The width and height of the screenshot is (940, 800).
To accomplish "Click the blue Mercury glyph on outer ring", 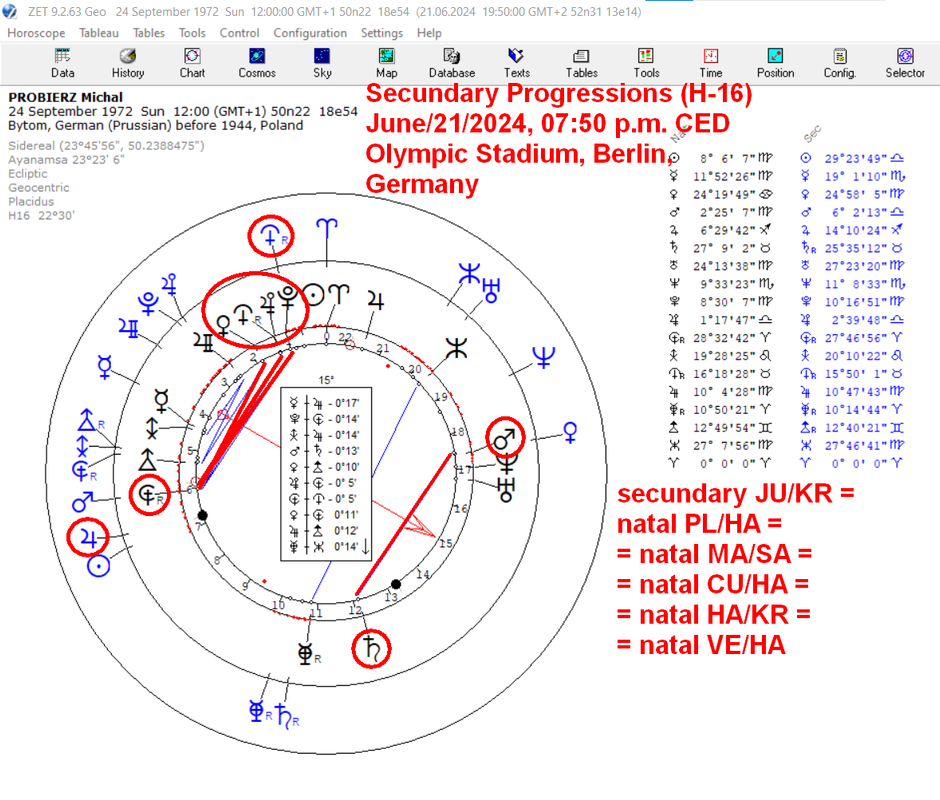I will (x=105, y=366).
